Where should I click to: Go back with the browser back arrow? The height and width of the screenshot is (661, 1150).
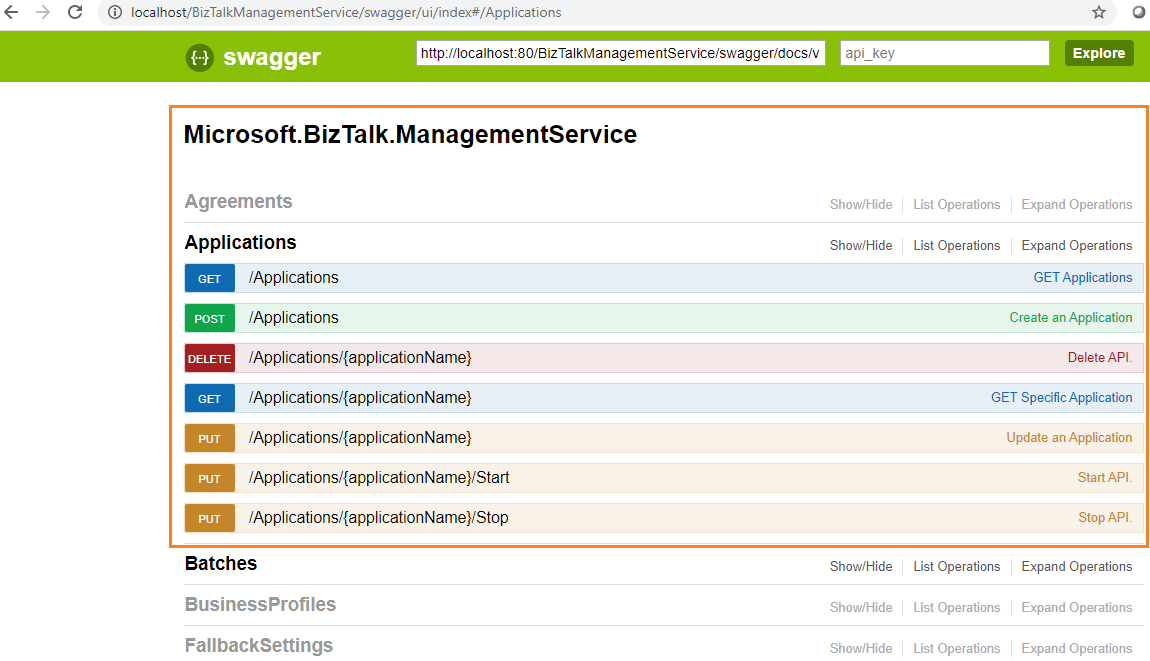(x=11, y=12)
